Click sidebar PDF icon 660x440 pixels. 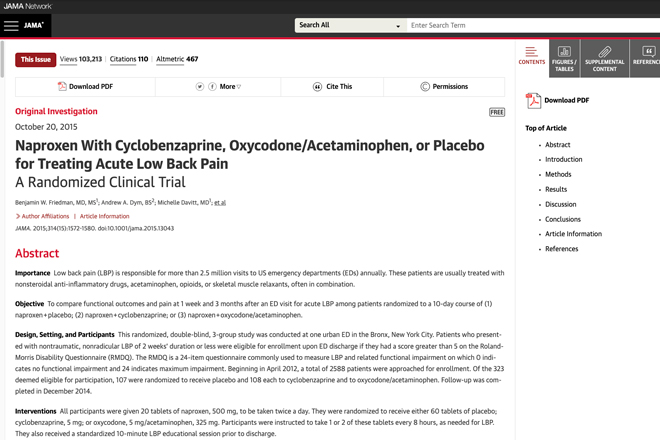coord(533,101)
